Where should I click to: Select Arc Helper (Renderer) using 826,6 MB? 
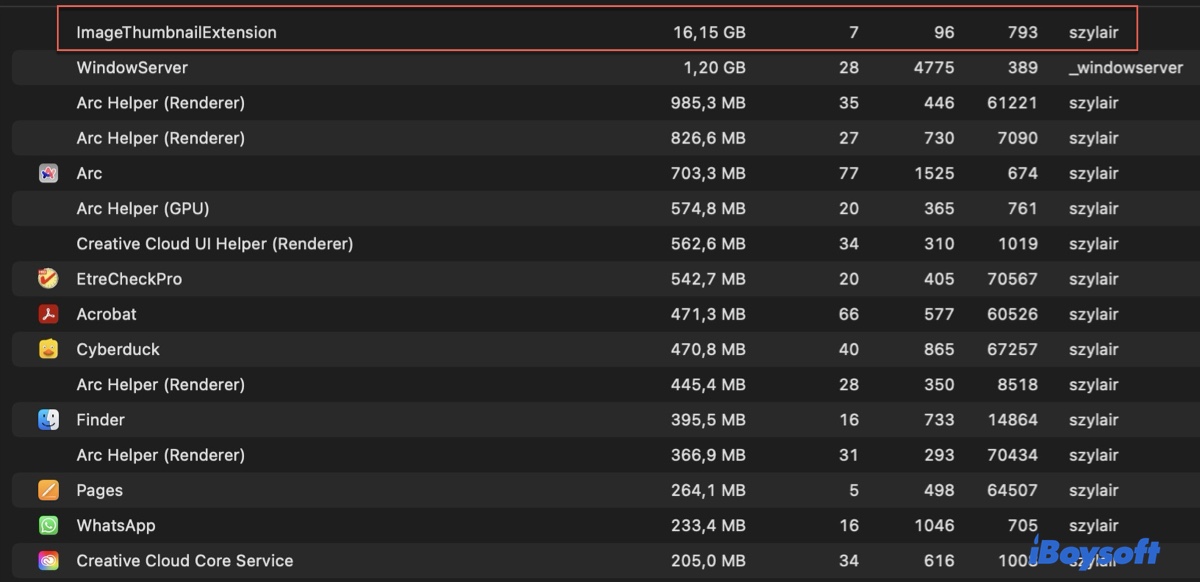[160, 138]
